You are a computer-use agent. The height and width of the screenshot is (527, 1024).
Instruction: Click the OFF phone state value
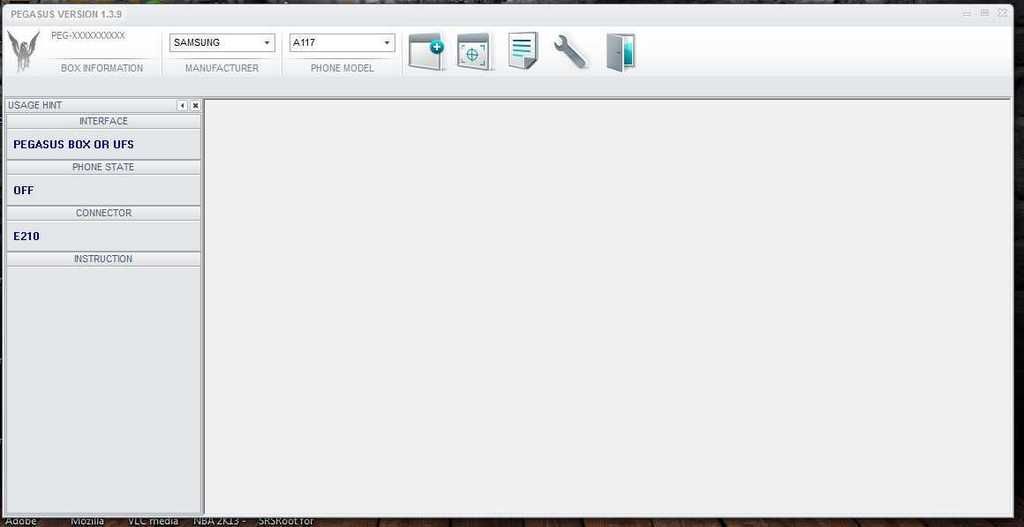(x=24, y=190)
